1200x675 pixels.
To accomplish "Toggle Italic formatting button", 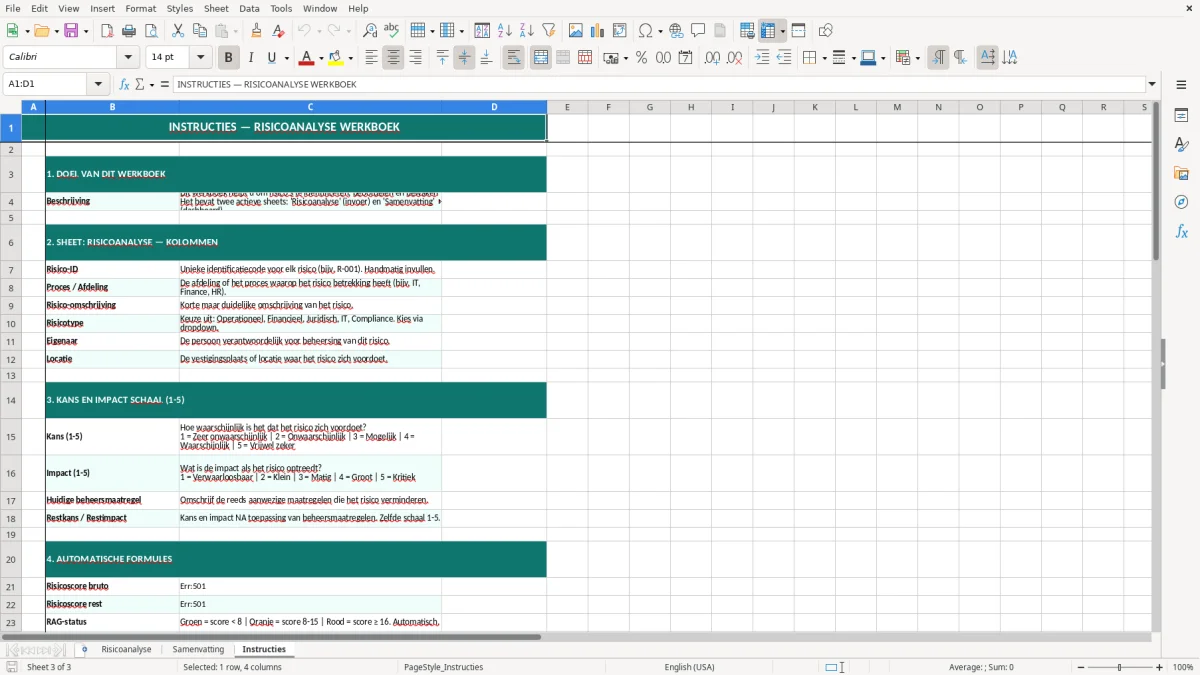I will click(x=250, y=58).
